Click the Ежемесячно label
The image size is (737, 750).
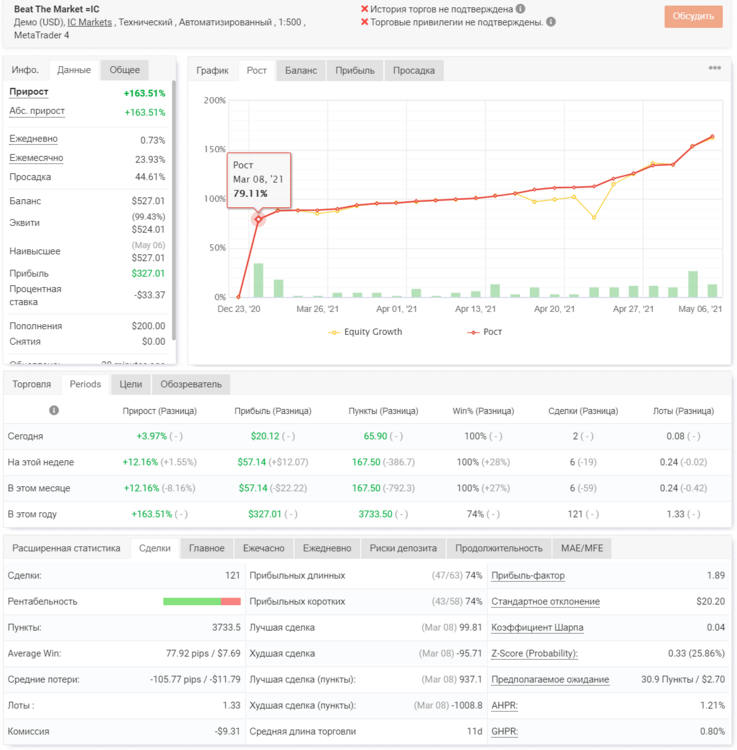pos(36,158)
